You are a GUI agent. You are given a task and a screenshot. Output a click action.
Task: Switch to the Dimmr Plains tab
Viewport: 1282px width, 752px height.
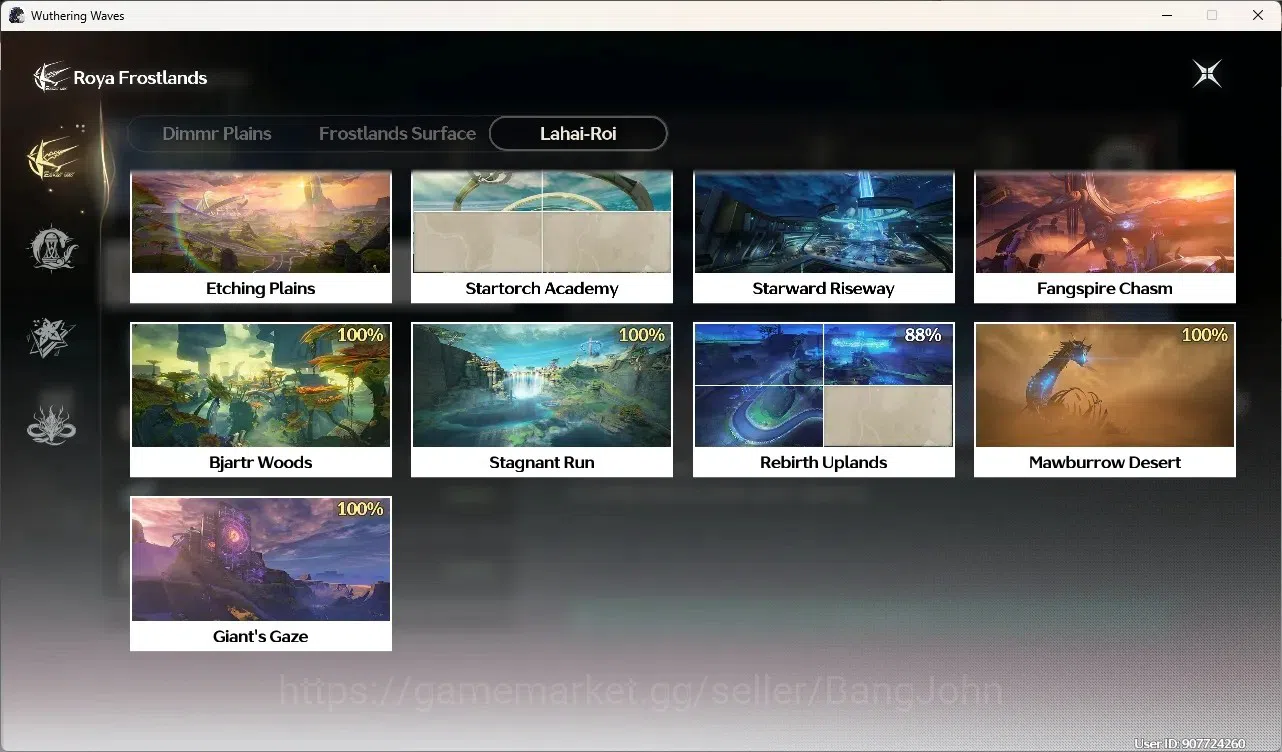point(217,133)
